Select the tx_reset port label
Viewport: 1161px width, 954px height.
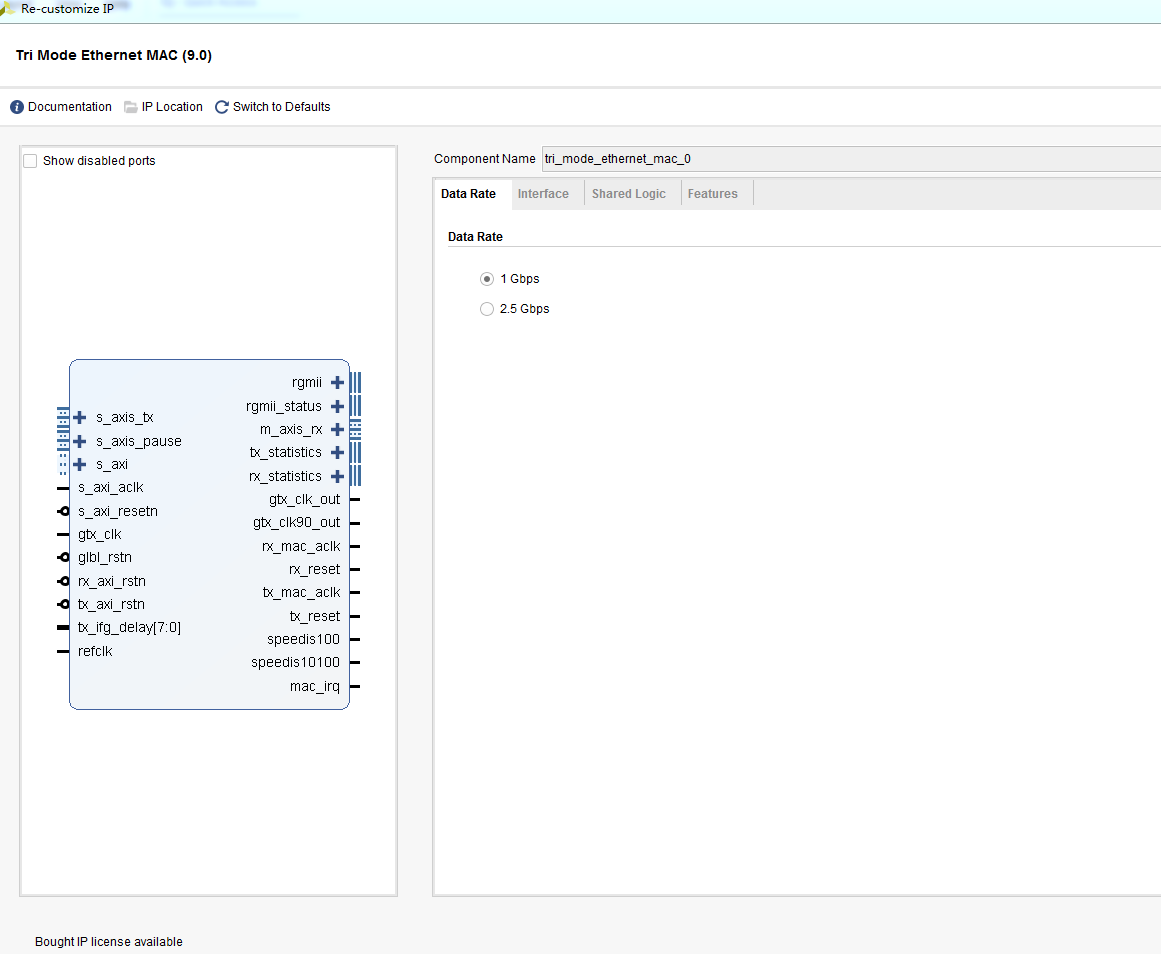click(315, 616)
